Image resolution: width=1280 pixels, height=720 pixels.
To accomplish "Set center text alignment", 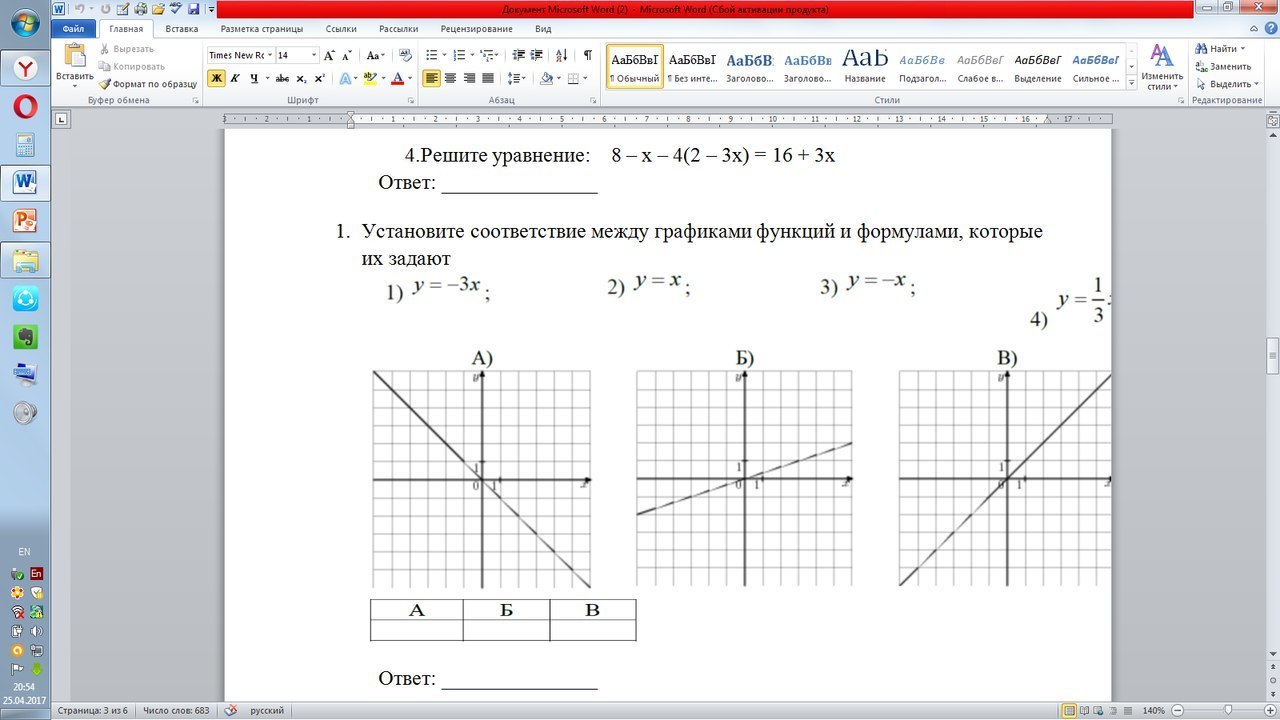I will pos(450,78).
